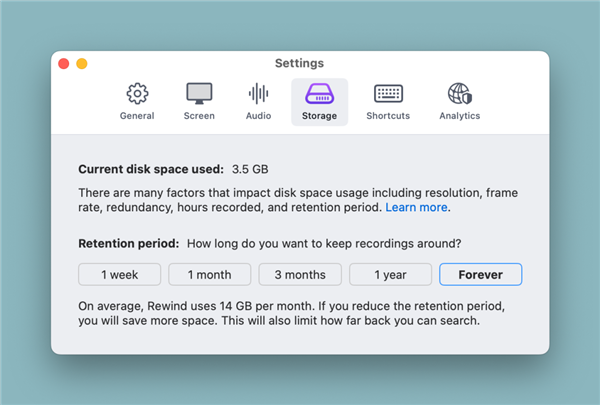Select the Audio tab label
The image size is (600, 405).
258,116
